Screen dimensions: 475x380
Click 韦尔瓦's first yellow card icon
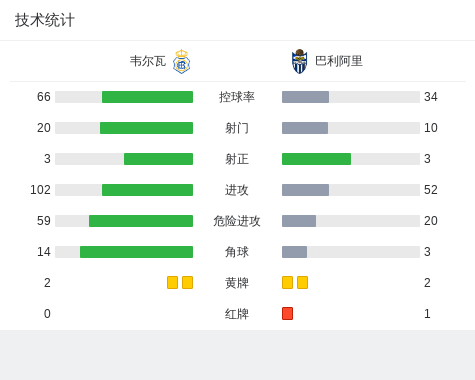coord(172,282)
